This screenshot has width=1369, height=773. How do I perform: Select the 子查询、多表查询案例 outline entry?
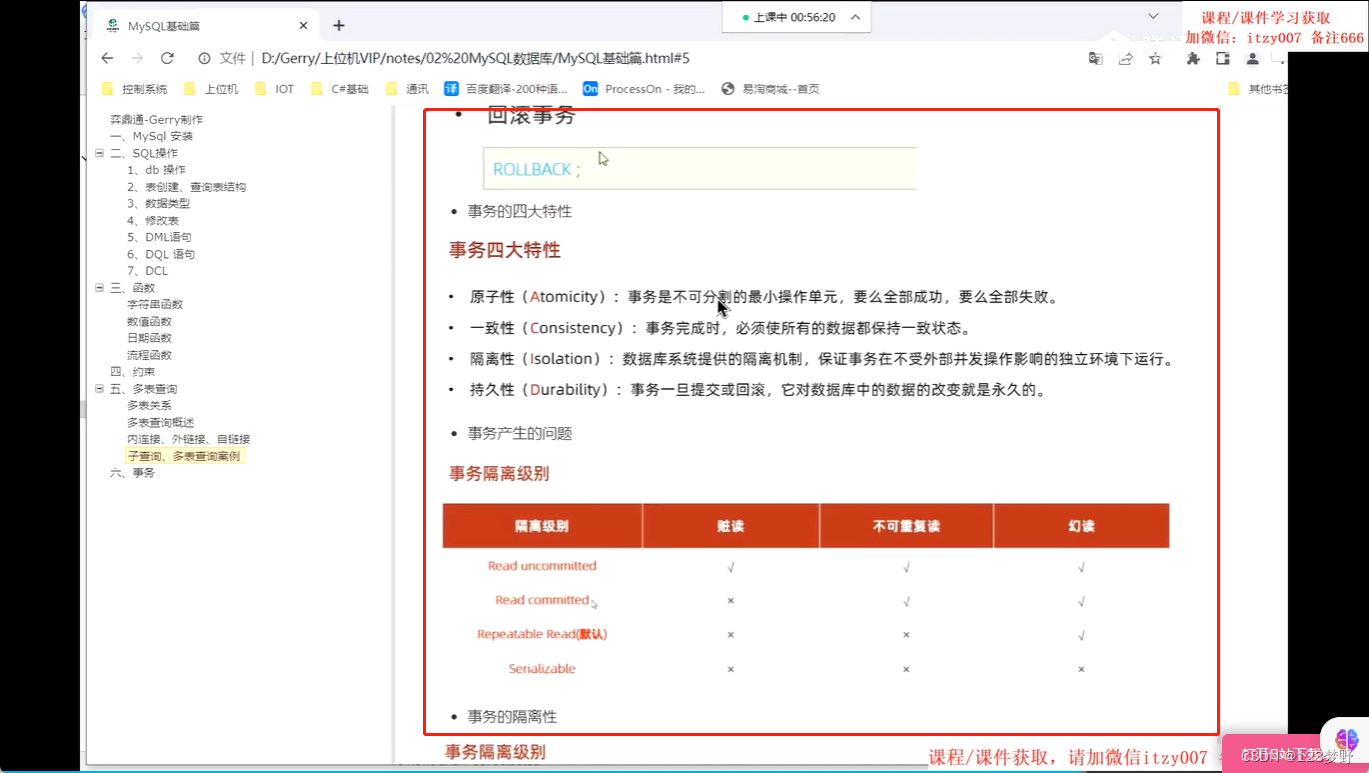(183, 455)
